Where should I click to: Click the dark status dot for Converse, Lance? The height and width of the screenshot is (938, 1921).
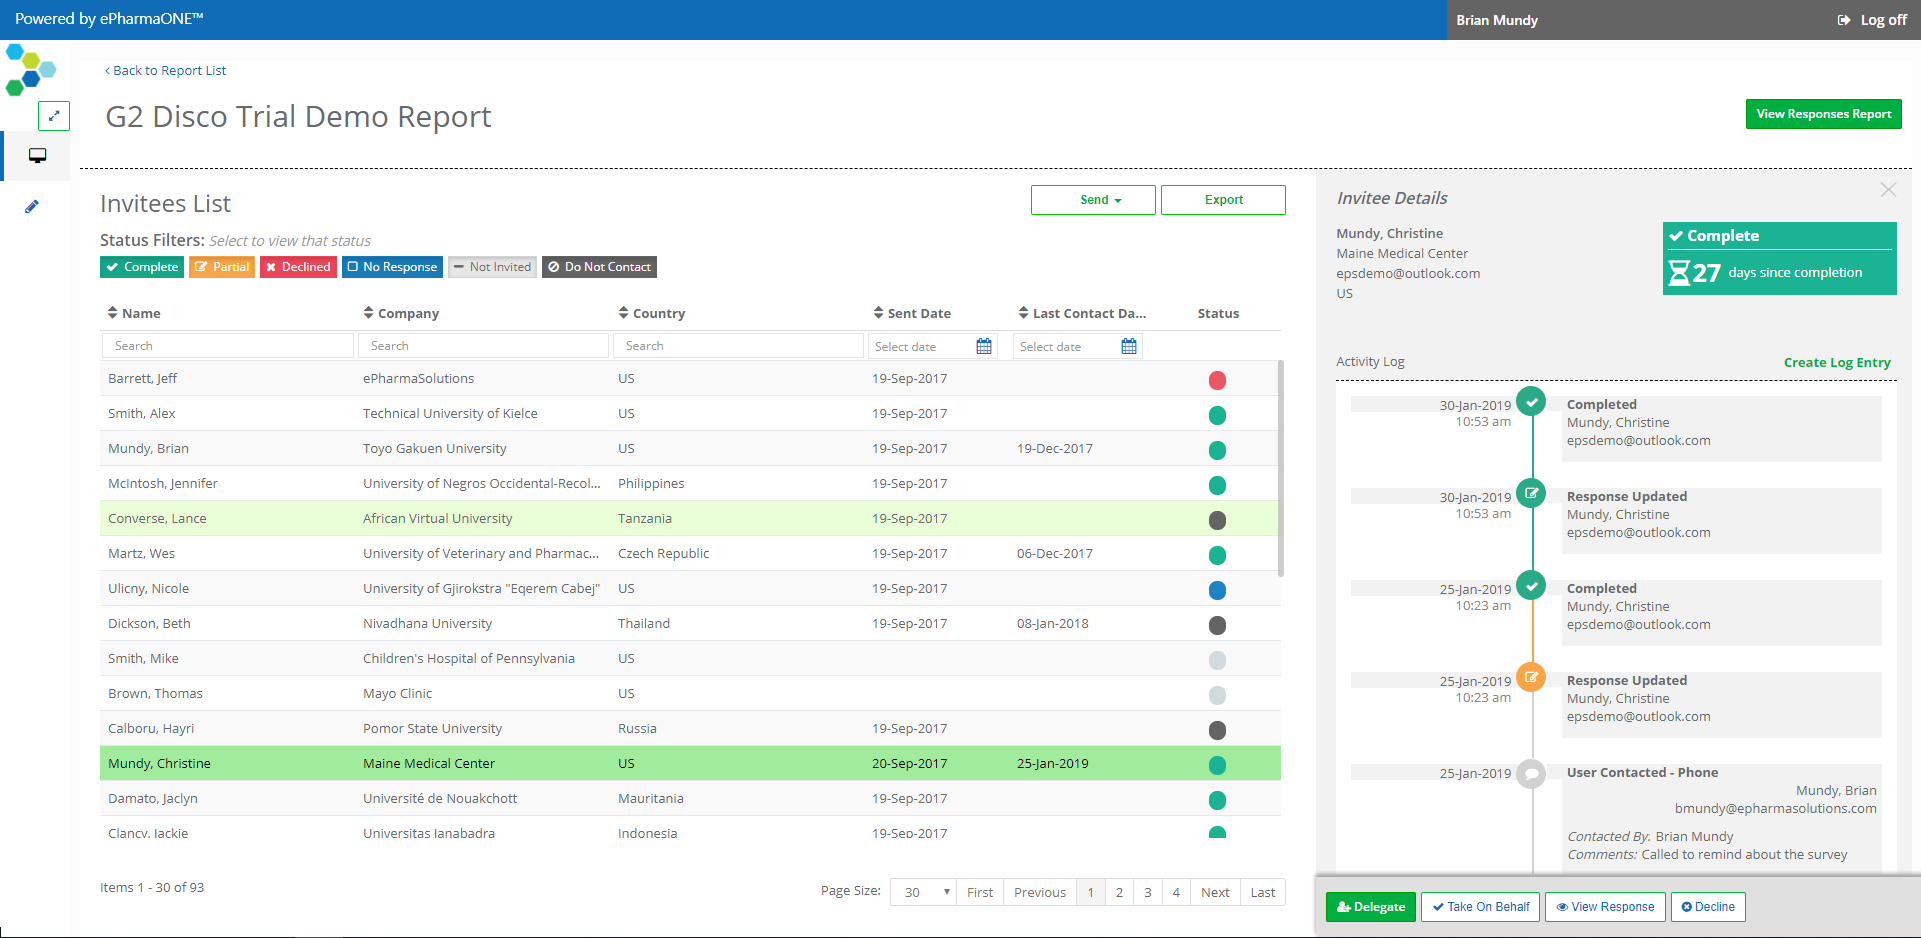point(1217,520)
